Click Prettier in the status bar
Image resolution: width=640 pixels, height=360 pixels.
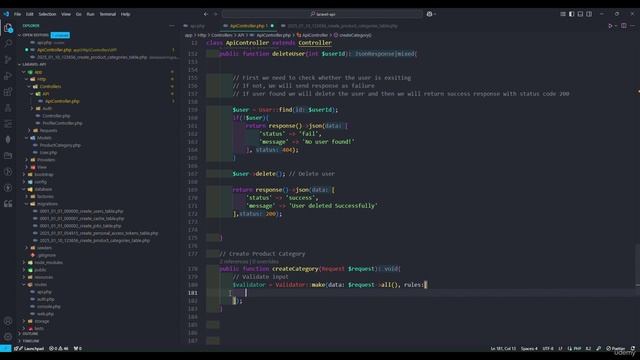click(x=616, y=349)
